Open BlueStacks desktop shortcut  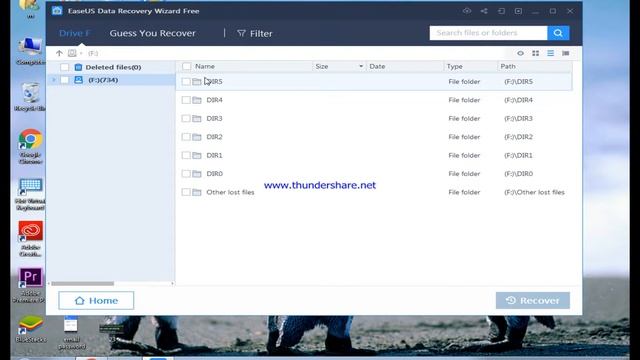(30, 329)
